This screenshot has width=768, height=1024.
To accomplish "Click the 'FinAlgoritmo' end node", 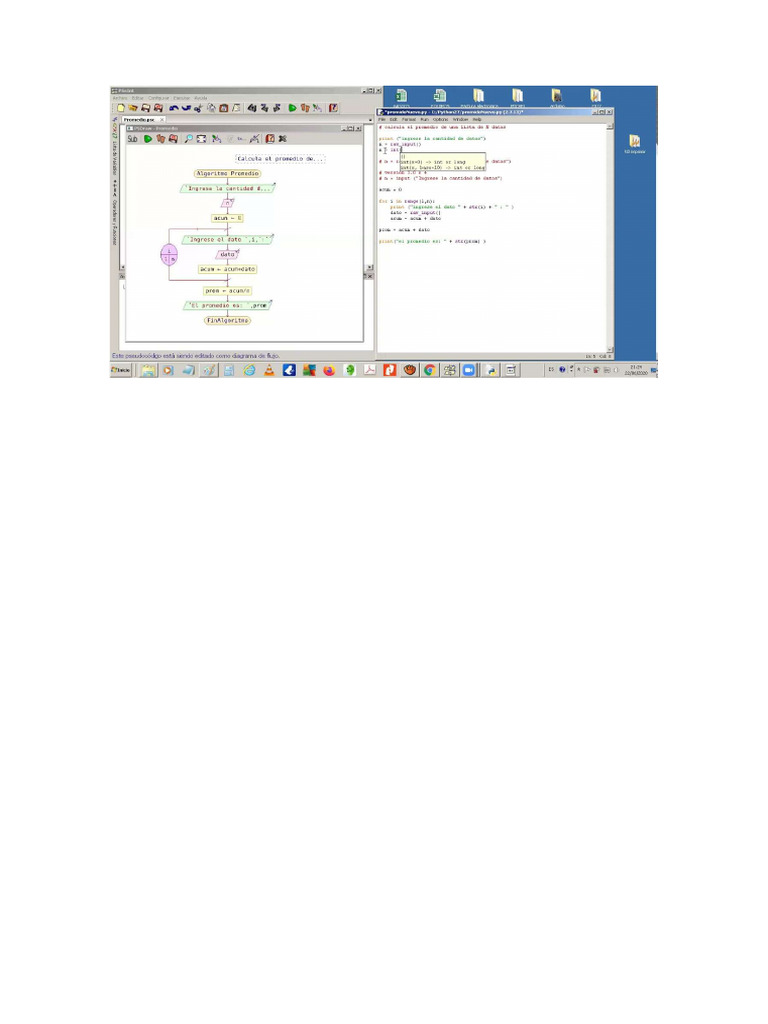I will point(227,321).
